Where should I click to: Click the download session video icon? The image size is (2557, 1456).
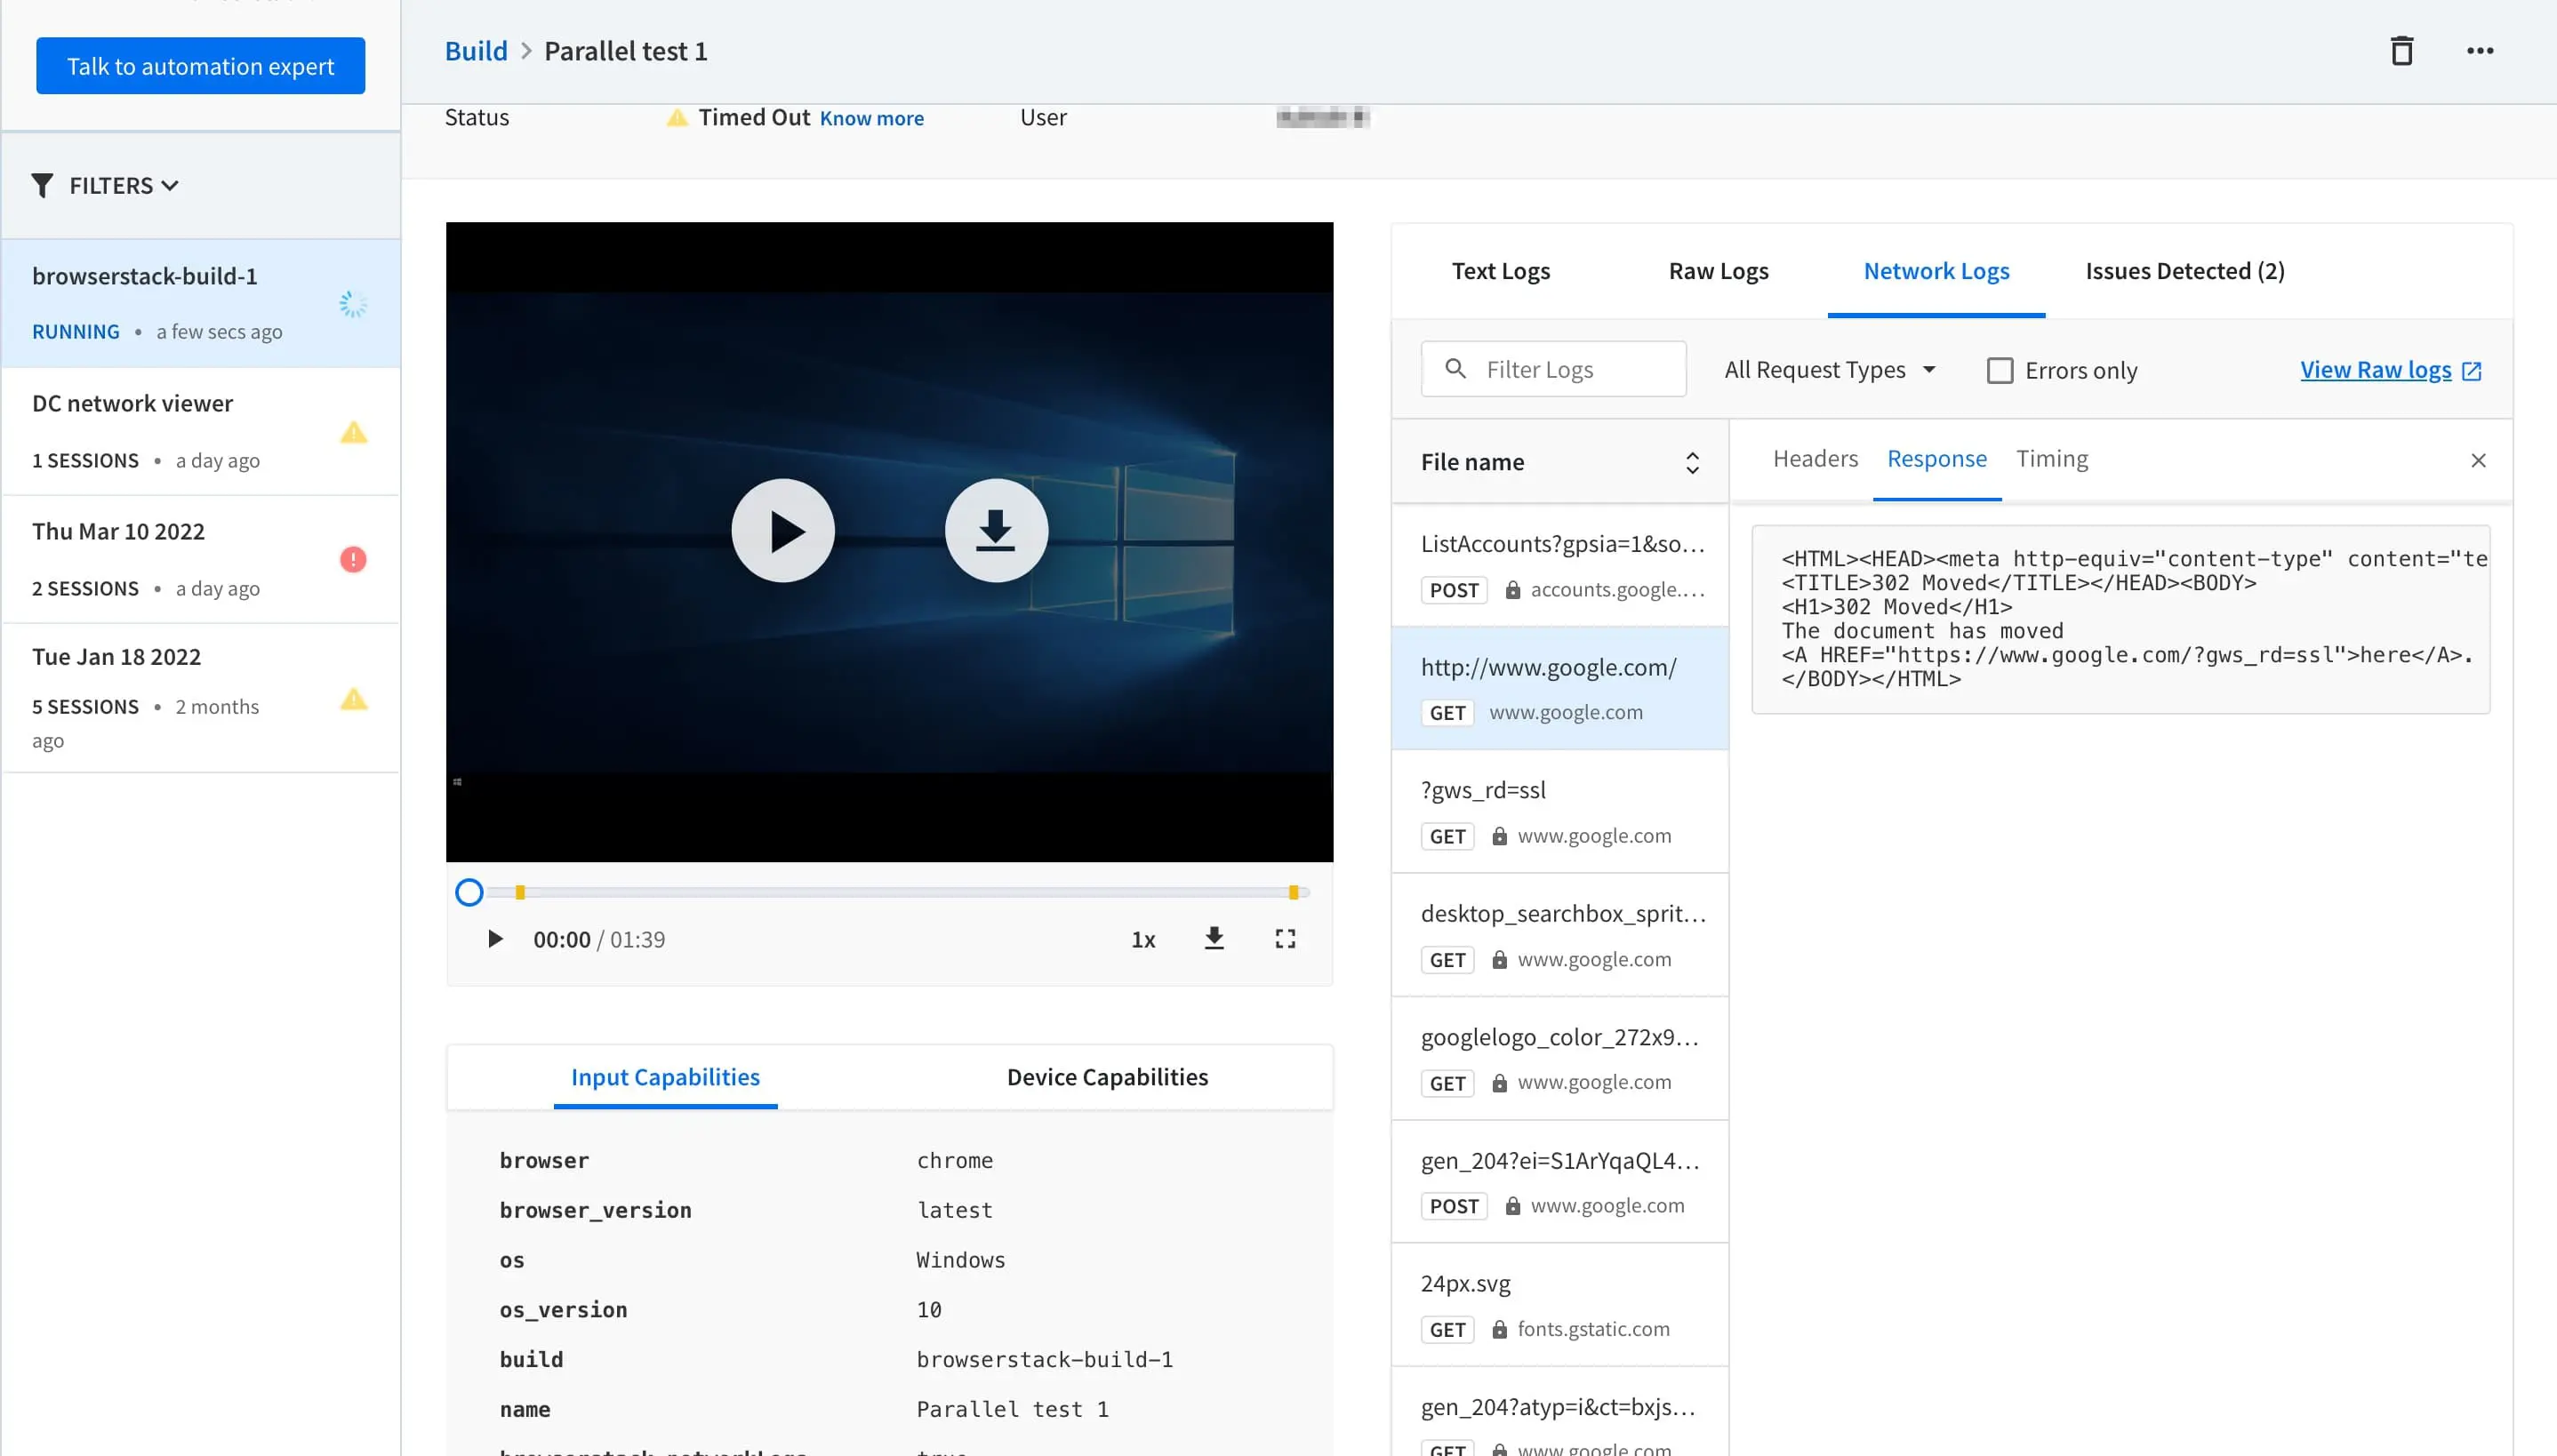(994, 529)
